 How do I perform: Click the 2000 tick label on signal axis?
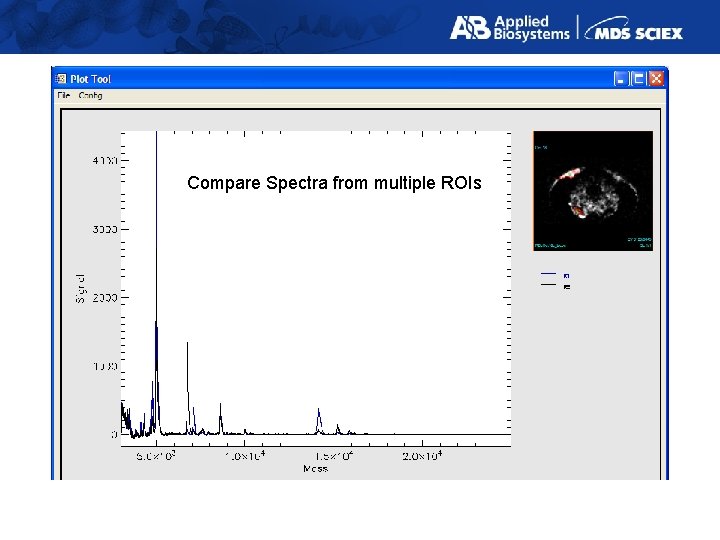pos(105,298)
